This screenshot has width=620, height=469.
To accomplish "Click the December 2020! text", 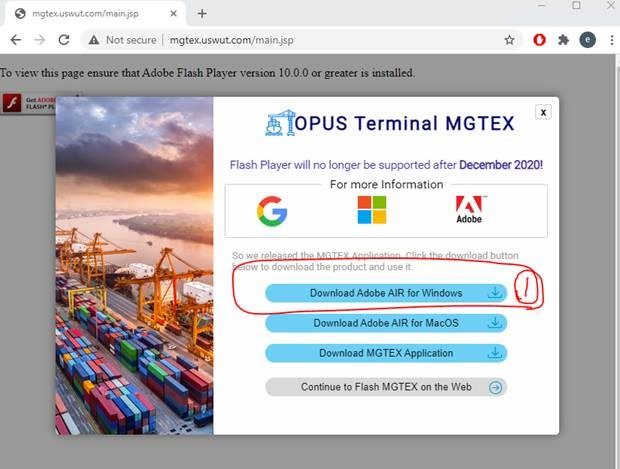I will click(501, 165).
